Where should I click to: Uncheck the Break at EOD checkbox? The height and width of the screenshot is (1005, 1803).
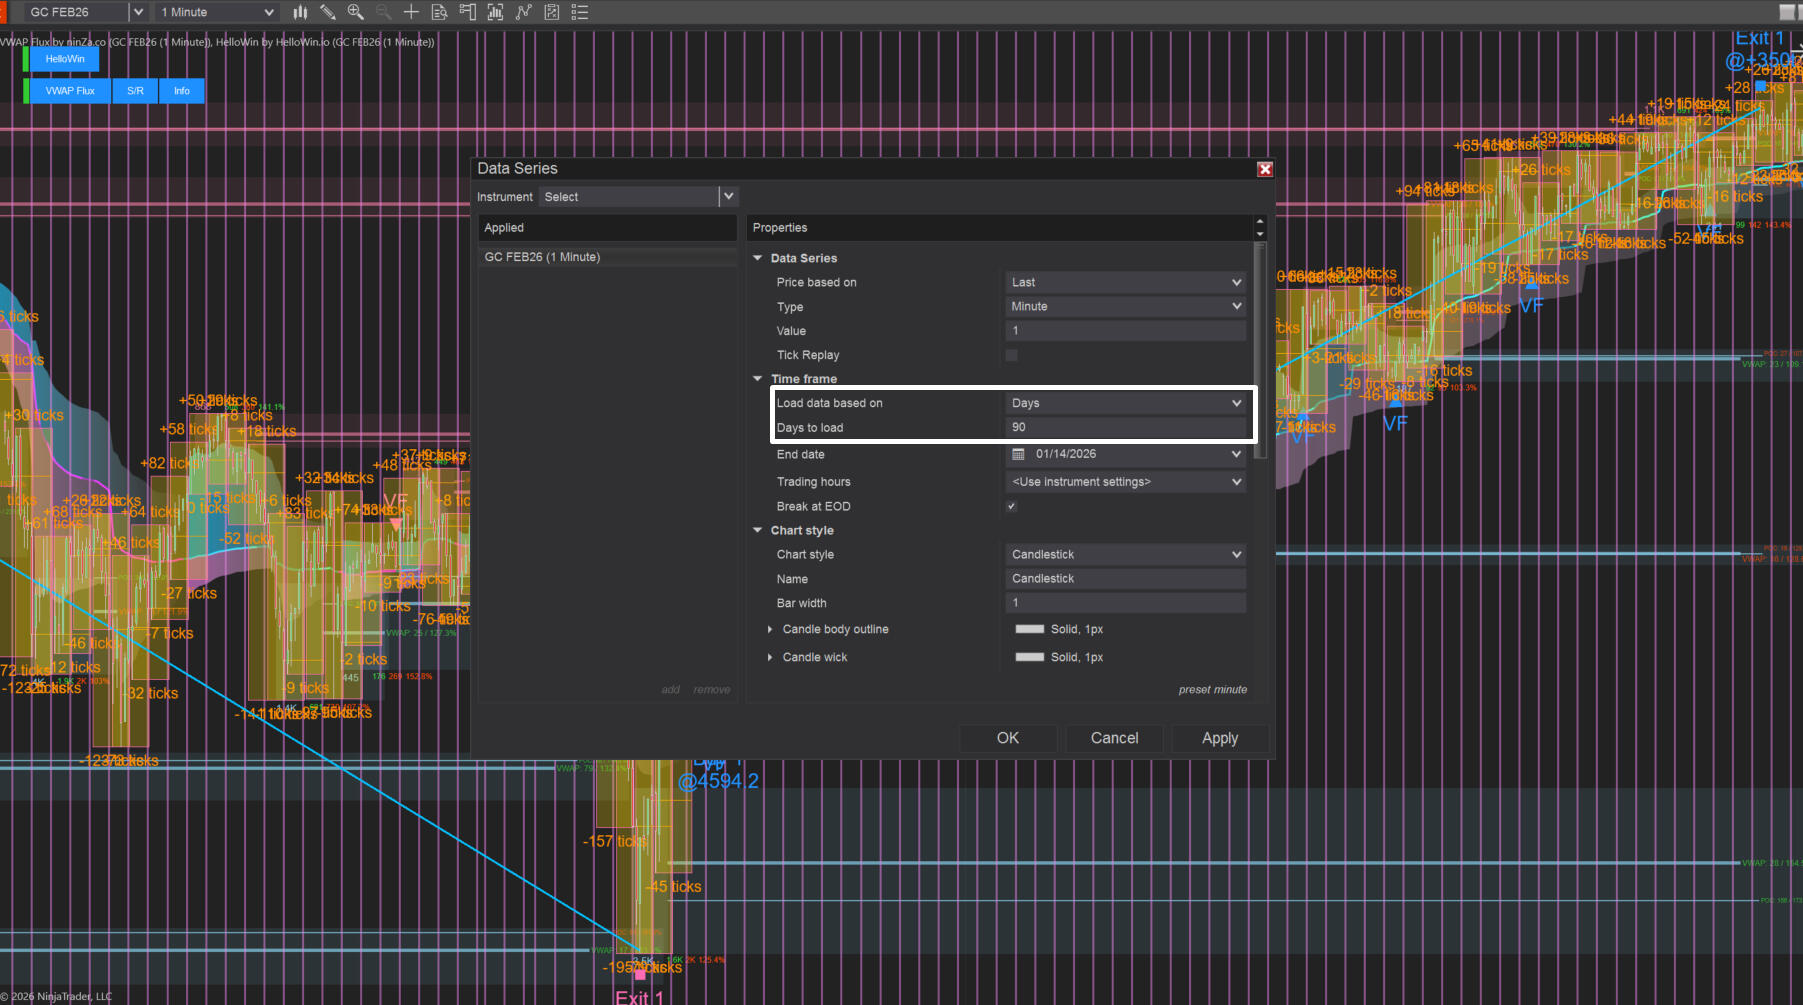pos(1011,506)
